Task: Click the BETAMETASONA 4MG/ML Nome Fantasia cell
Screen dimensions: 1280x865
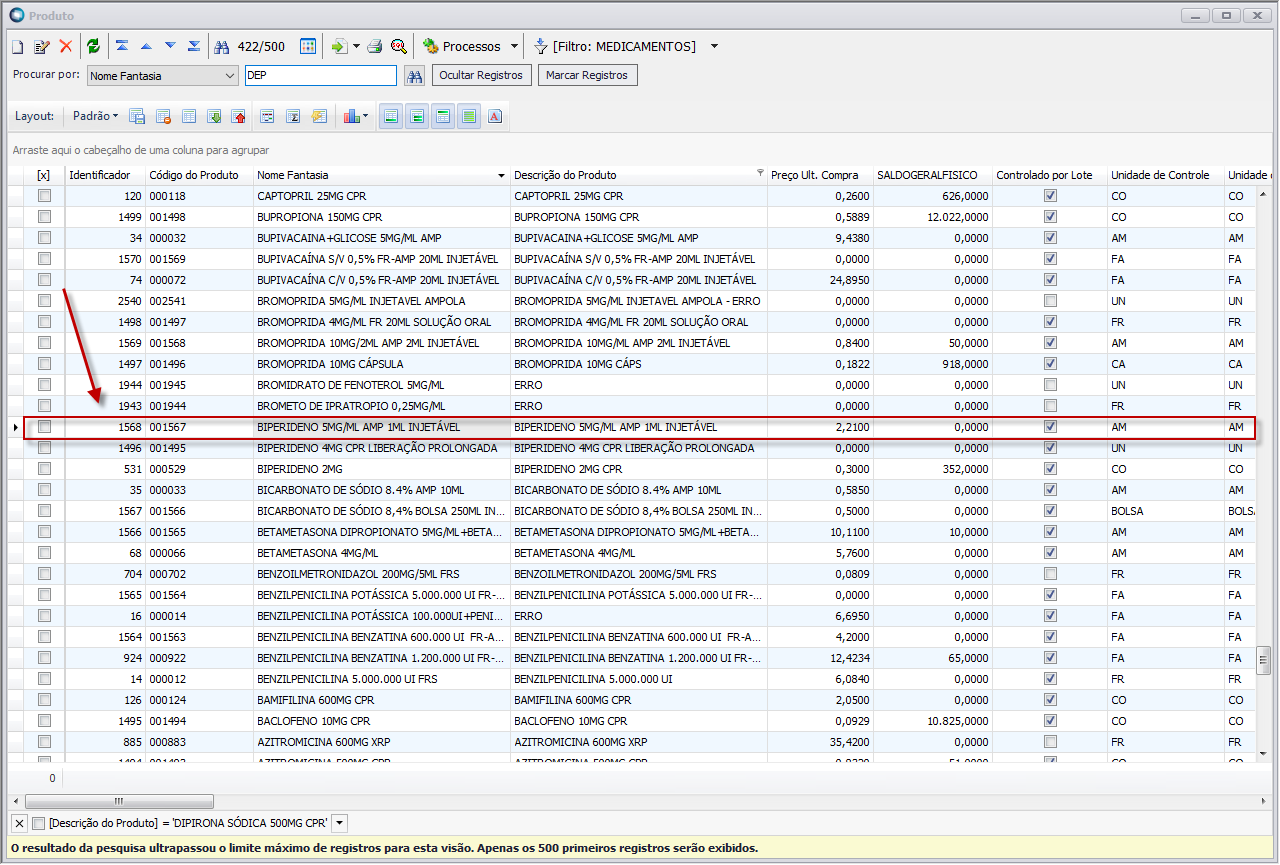Action: [382, 553]
